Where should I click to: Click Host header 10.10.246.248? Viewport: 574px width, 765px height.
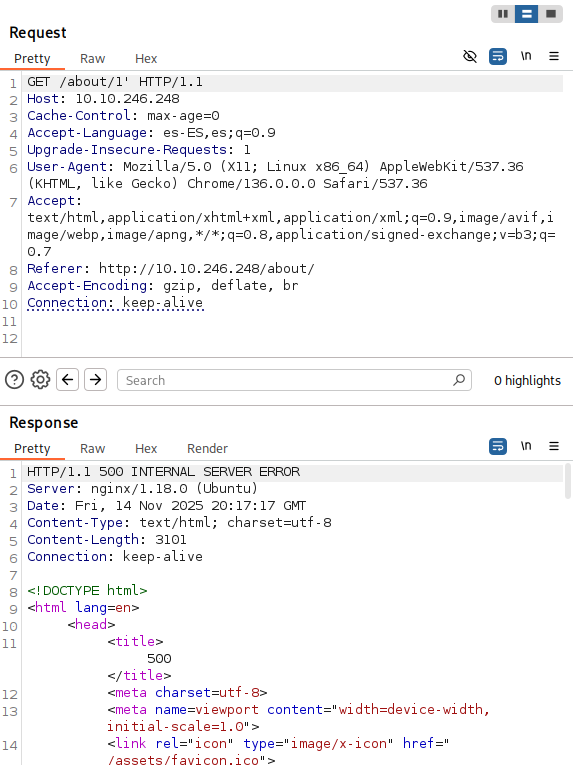[x=103, y=99]
